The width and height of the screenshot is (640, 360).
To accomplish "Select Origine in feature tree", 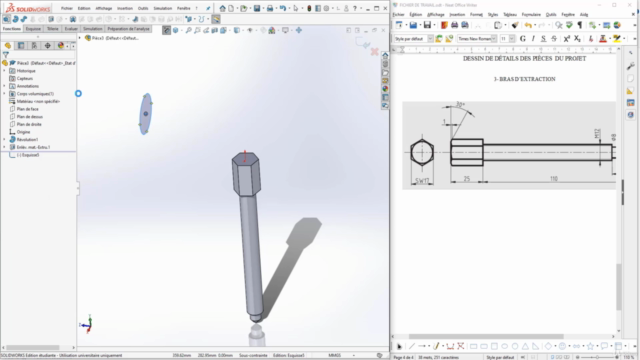I will [23, 132].
